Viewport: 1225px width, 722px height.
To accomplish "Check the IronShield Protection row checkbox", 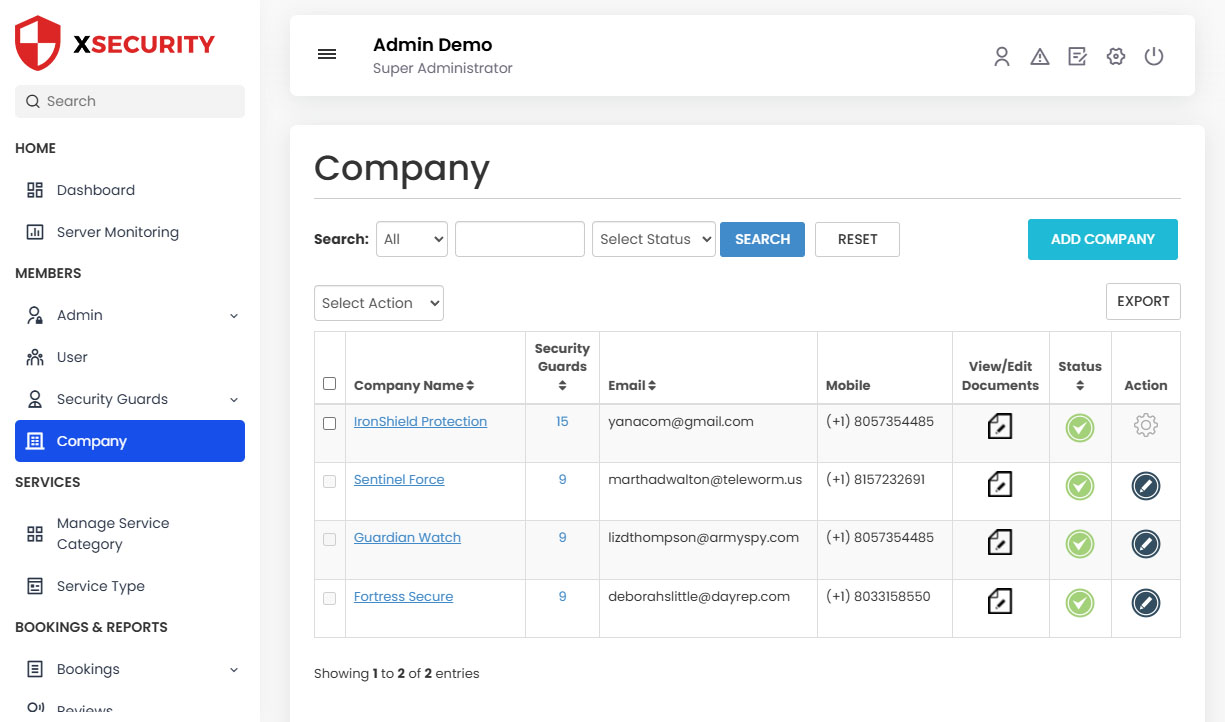I will (330, 423).
